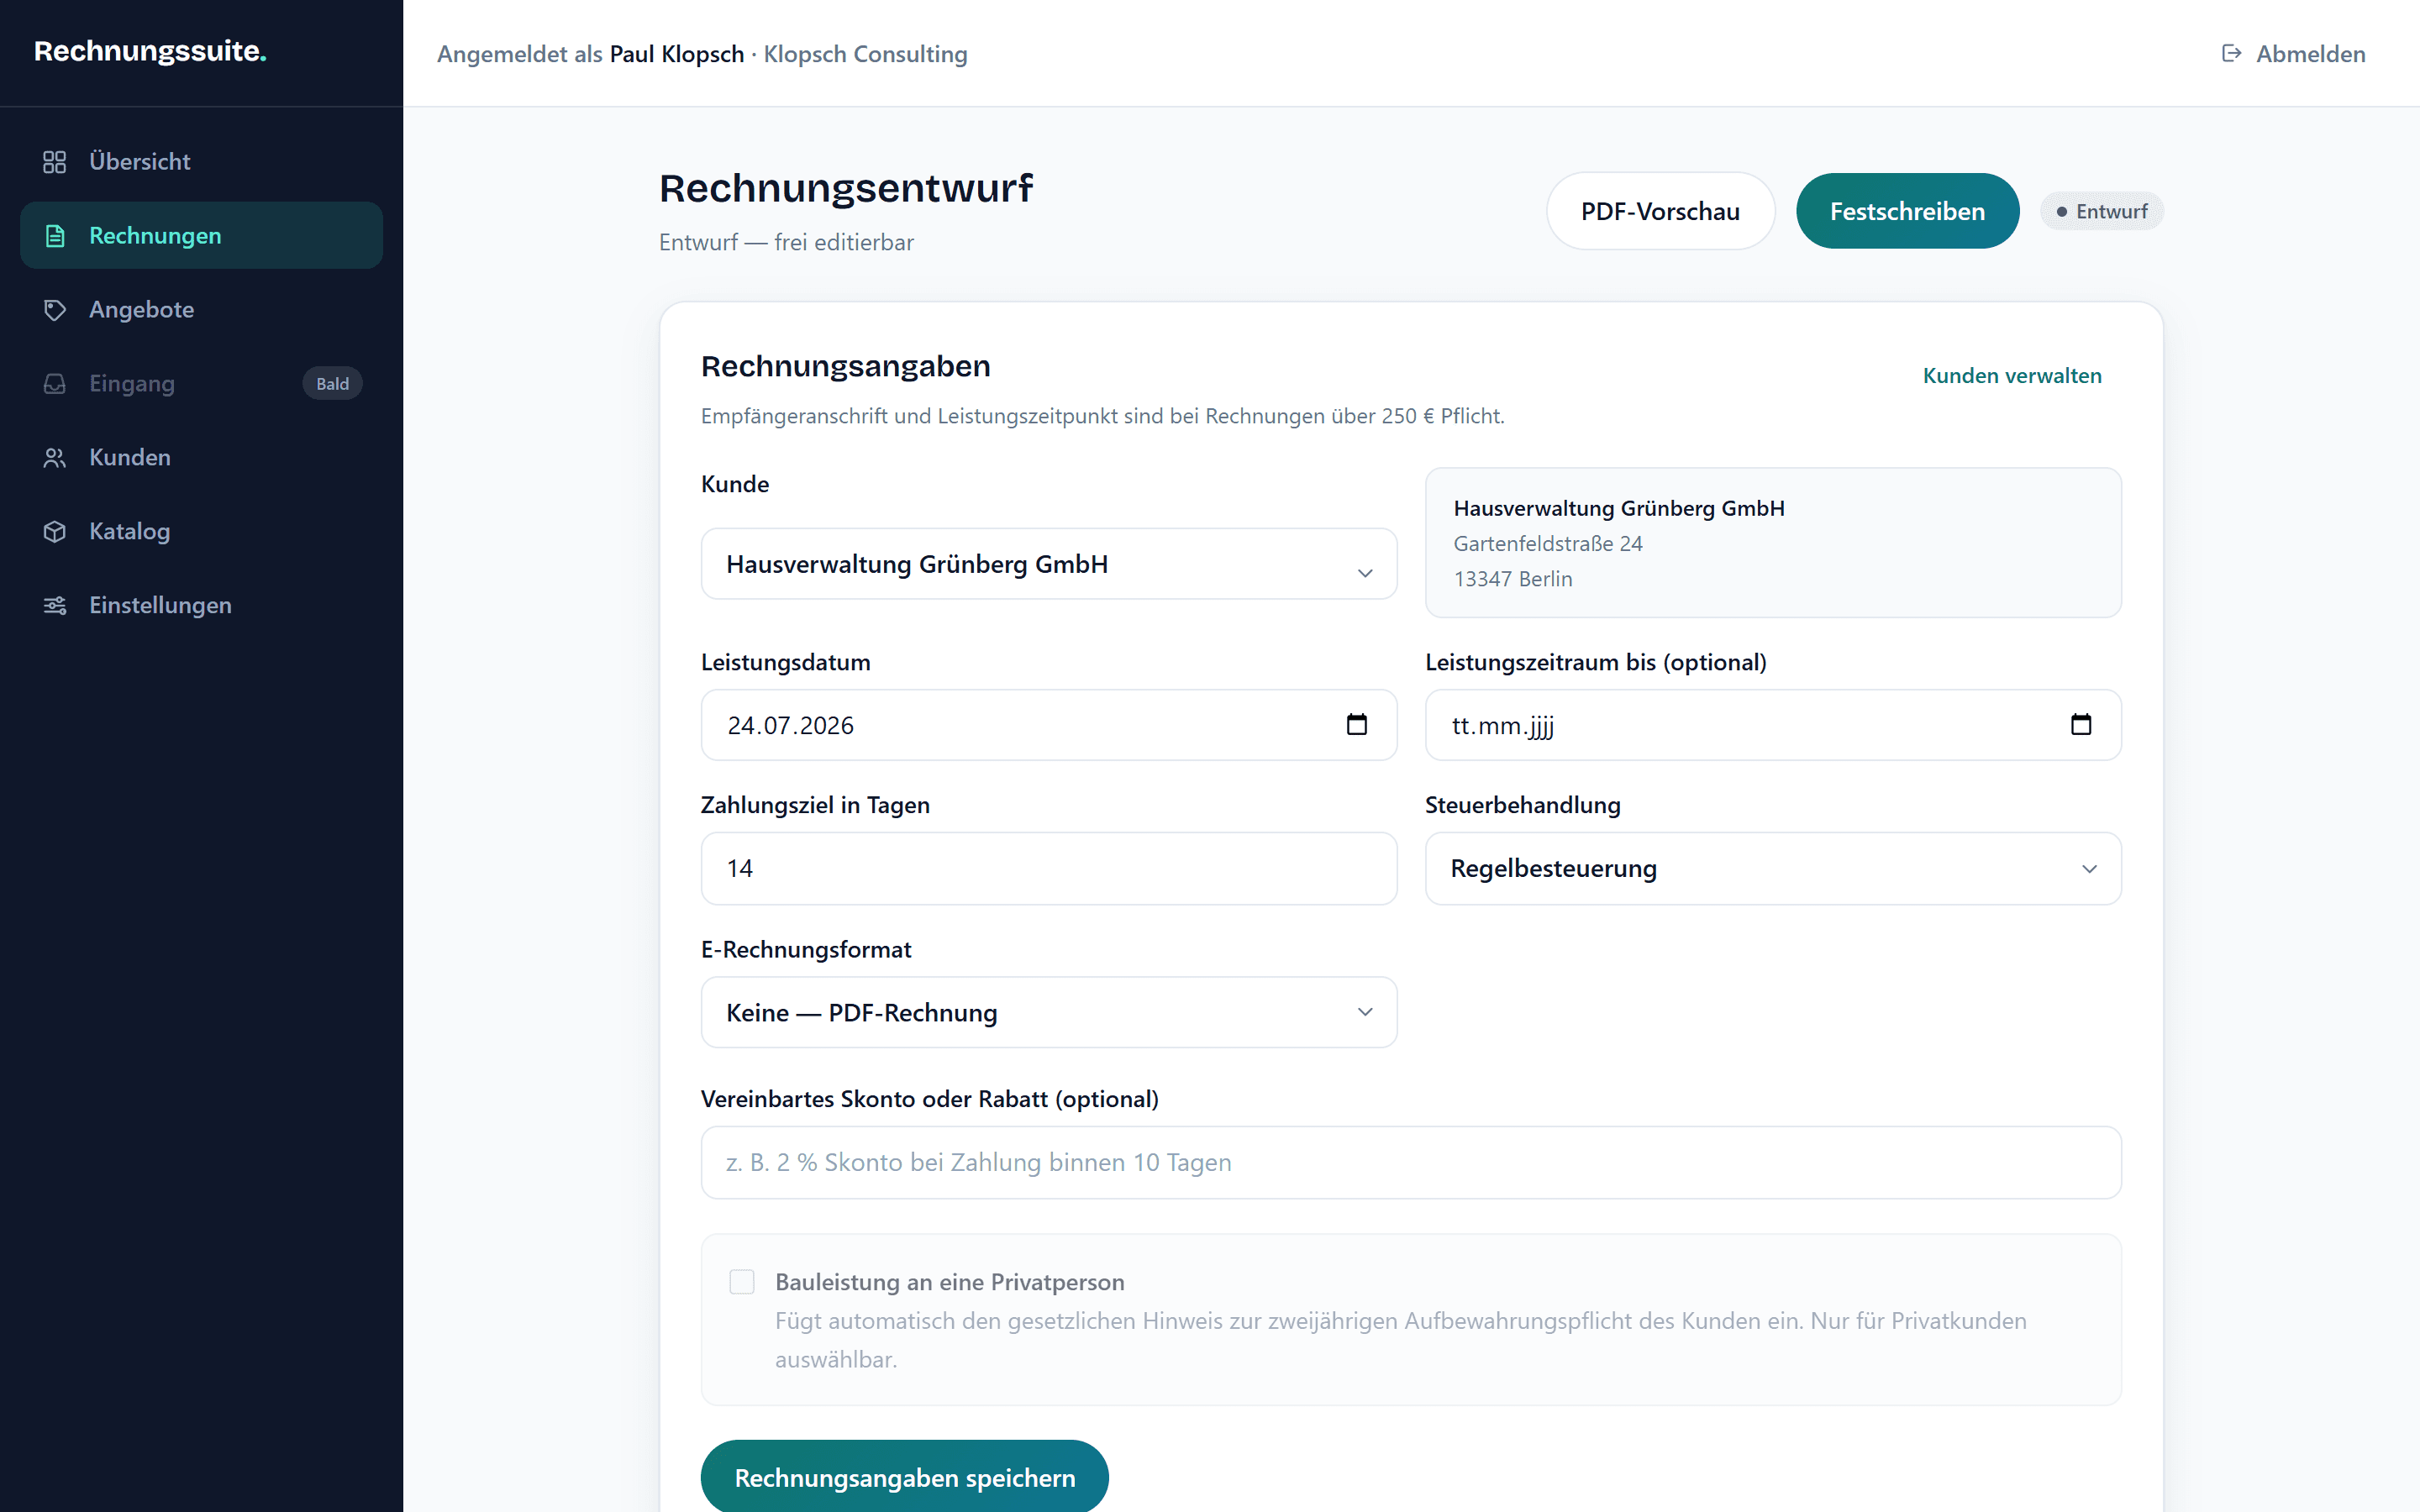The width and height of the screenshot is (2420, 1512).
Task: Open Katalog menu item
Action: 201,532
